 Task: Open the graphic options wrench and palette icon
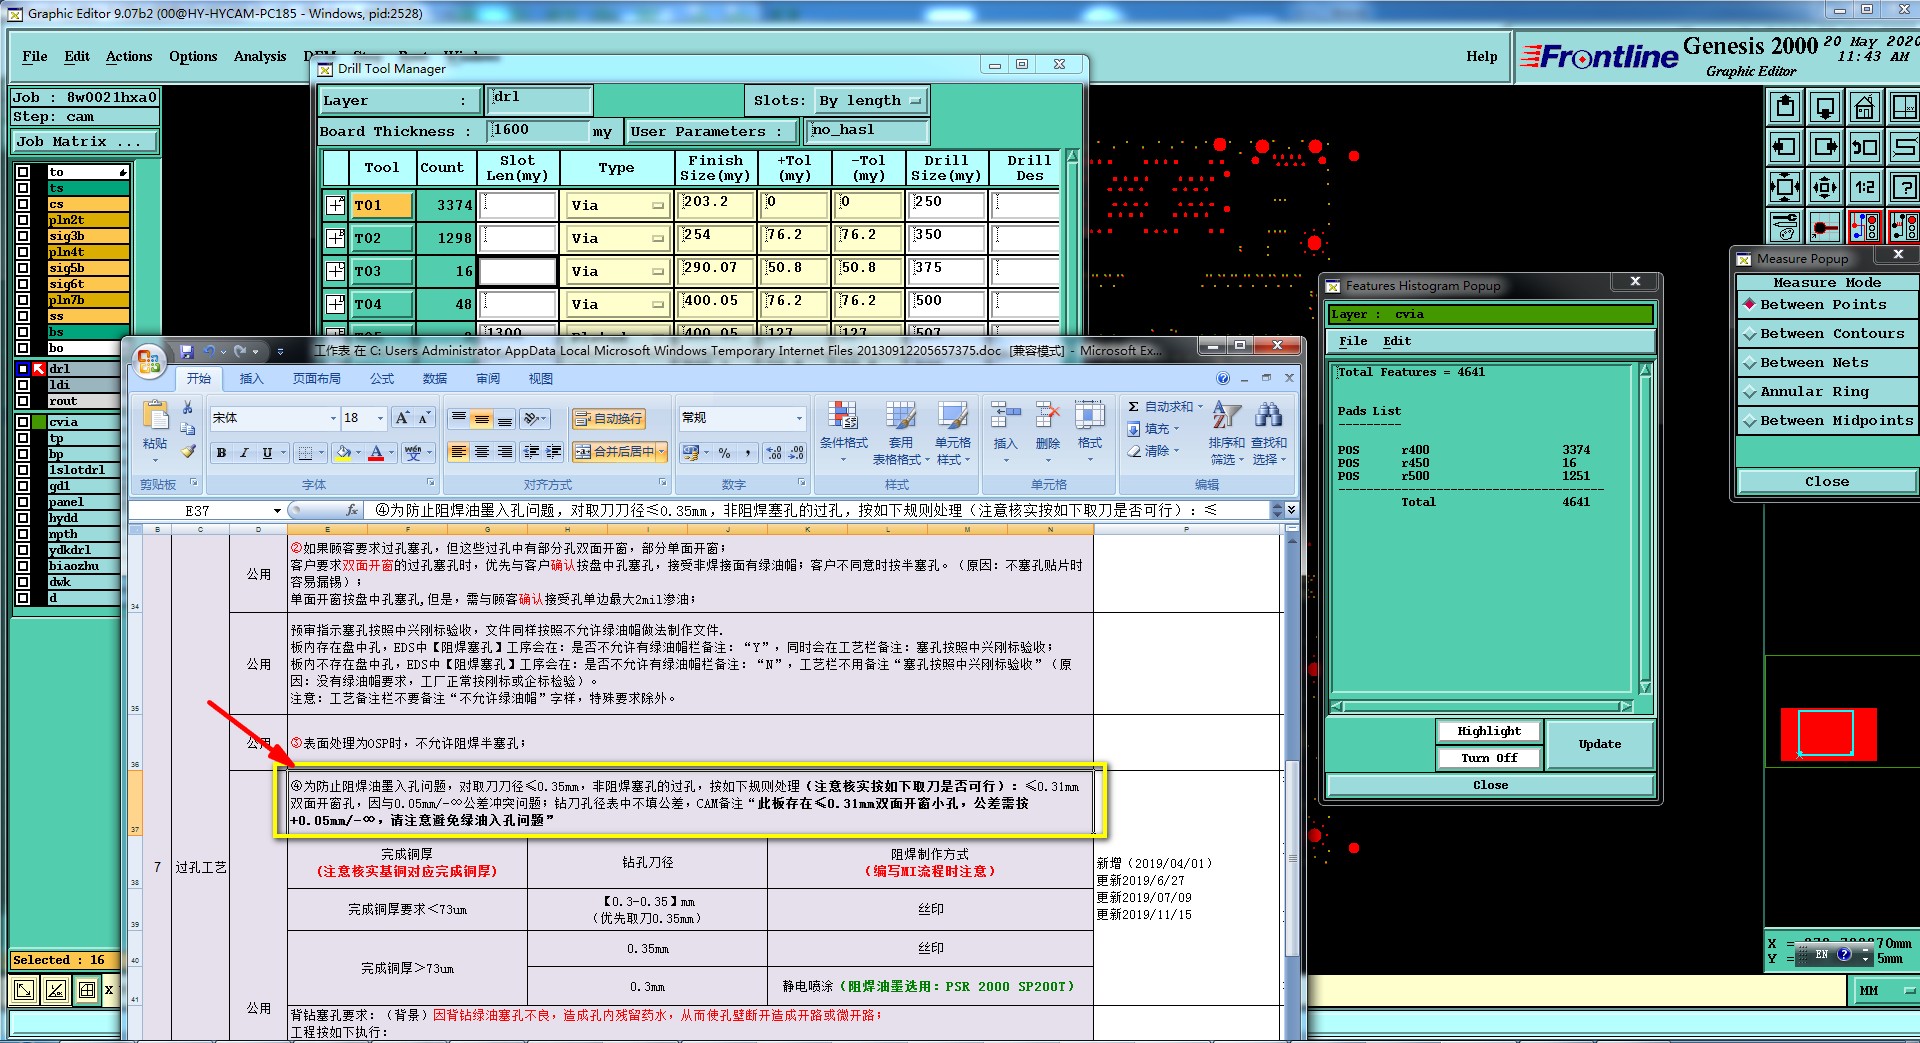point(1785,227)
